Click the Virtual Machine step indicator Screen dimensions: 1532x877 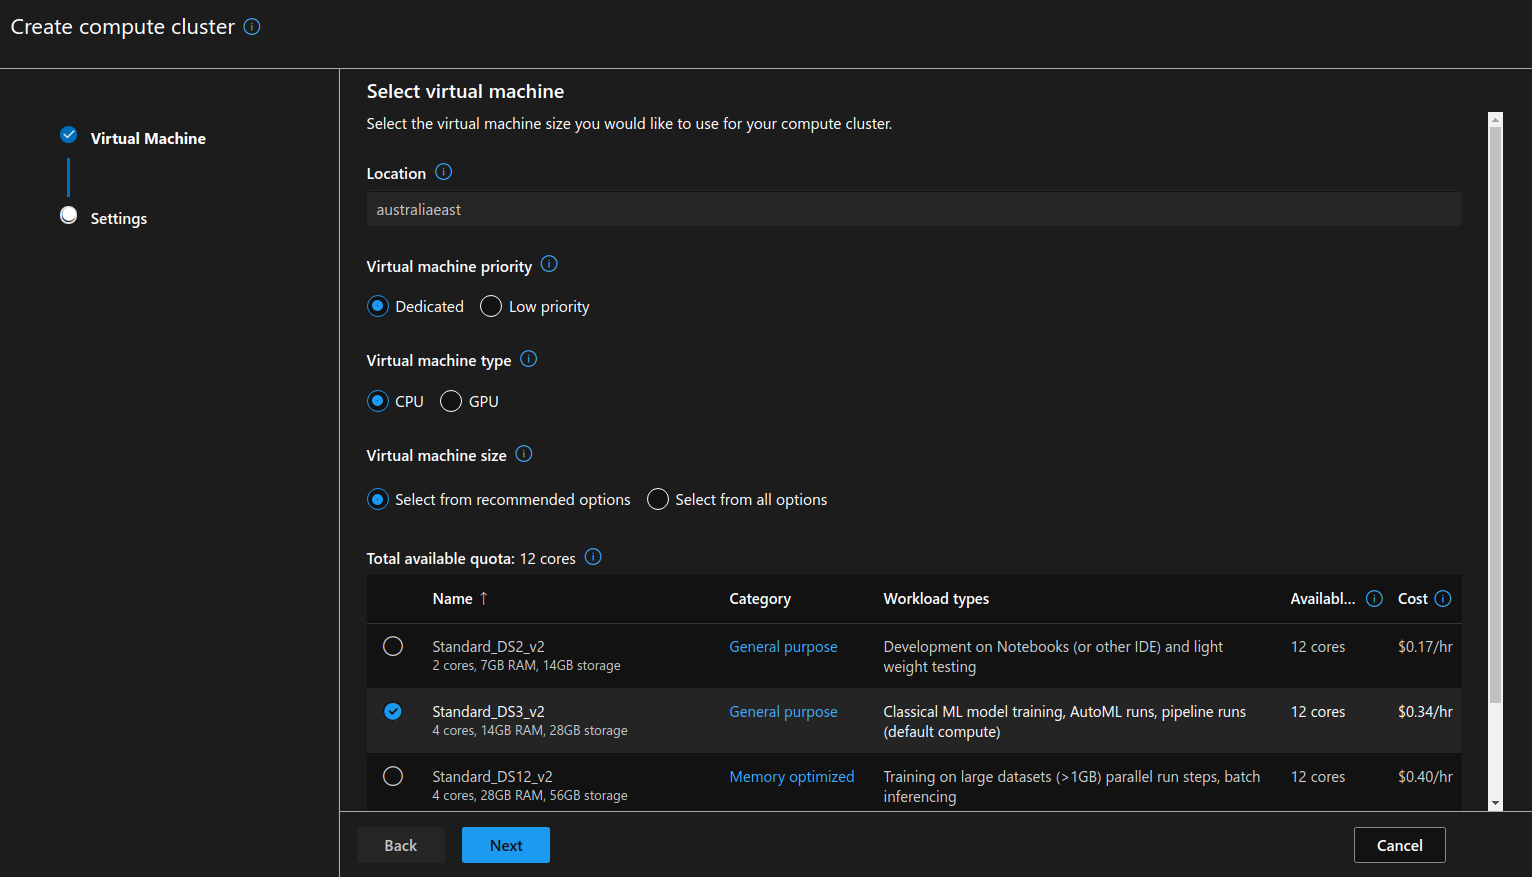(148, 137)
